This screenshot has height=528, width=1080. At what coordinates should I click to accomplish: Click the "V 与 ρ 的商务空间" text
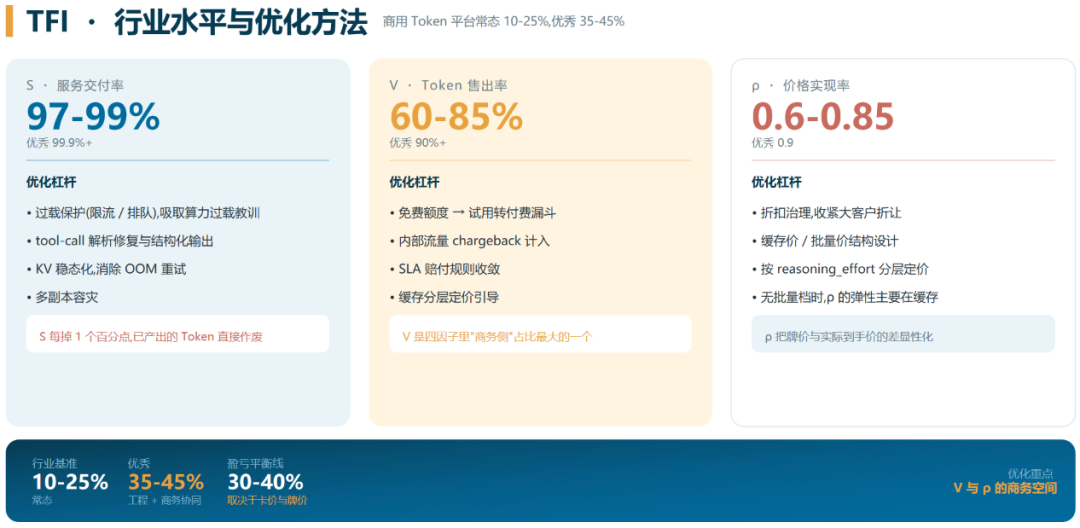pos(1005,488)
